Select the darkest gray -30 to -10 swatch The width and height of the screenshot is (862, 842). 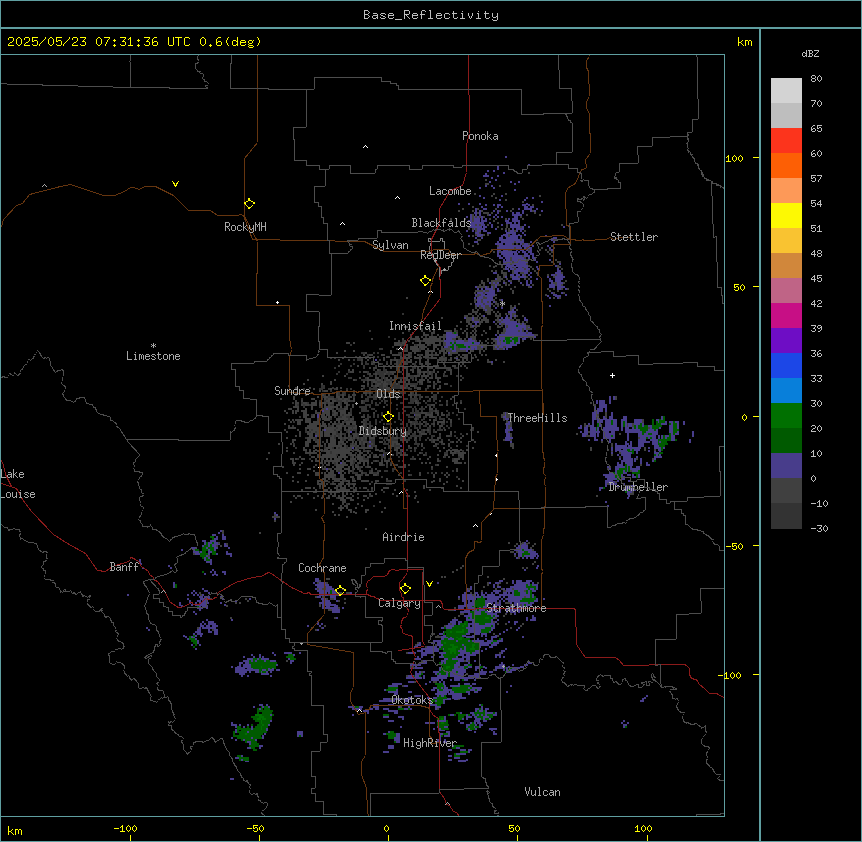[x=786, y=516]
